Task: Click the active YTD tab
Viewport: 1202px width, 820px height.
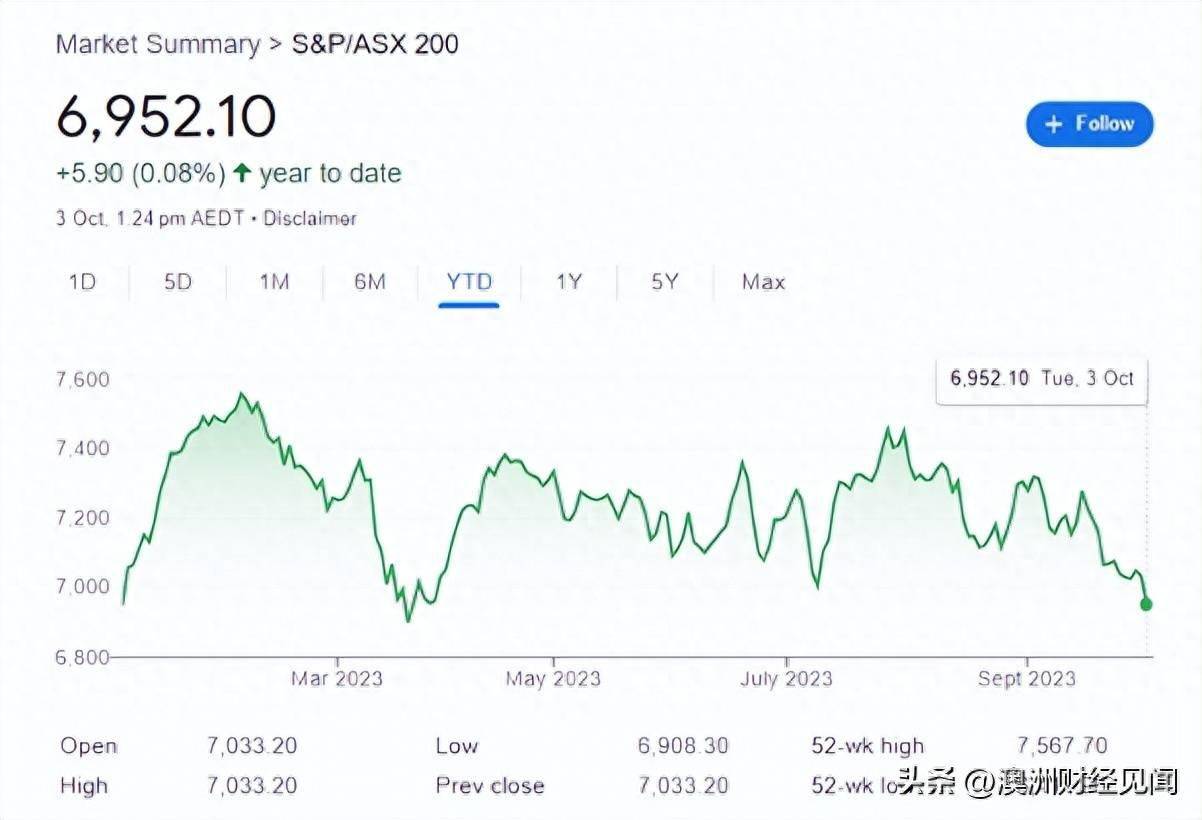Action: click(469, 282)
